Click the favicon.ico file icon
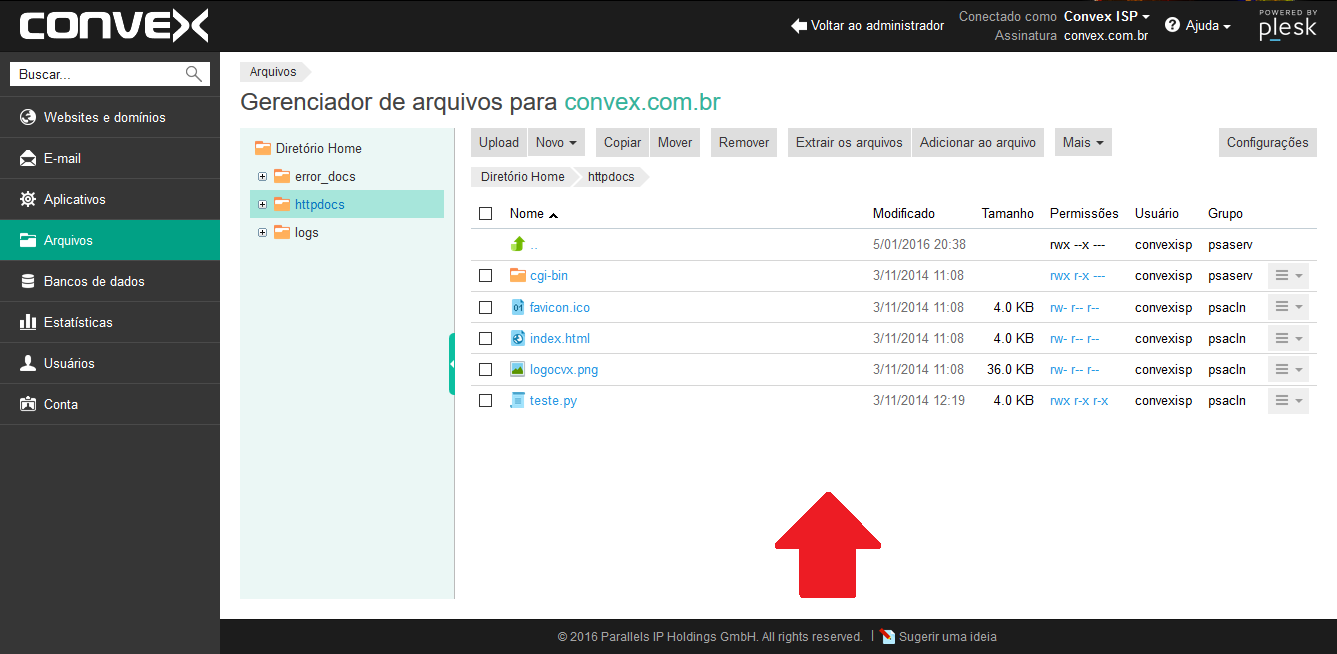1337x654 pixels. [x=517, y=307]
